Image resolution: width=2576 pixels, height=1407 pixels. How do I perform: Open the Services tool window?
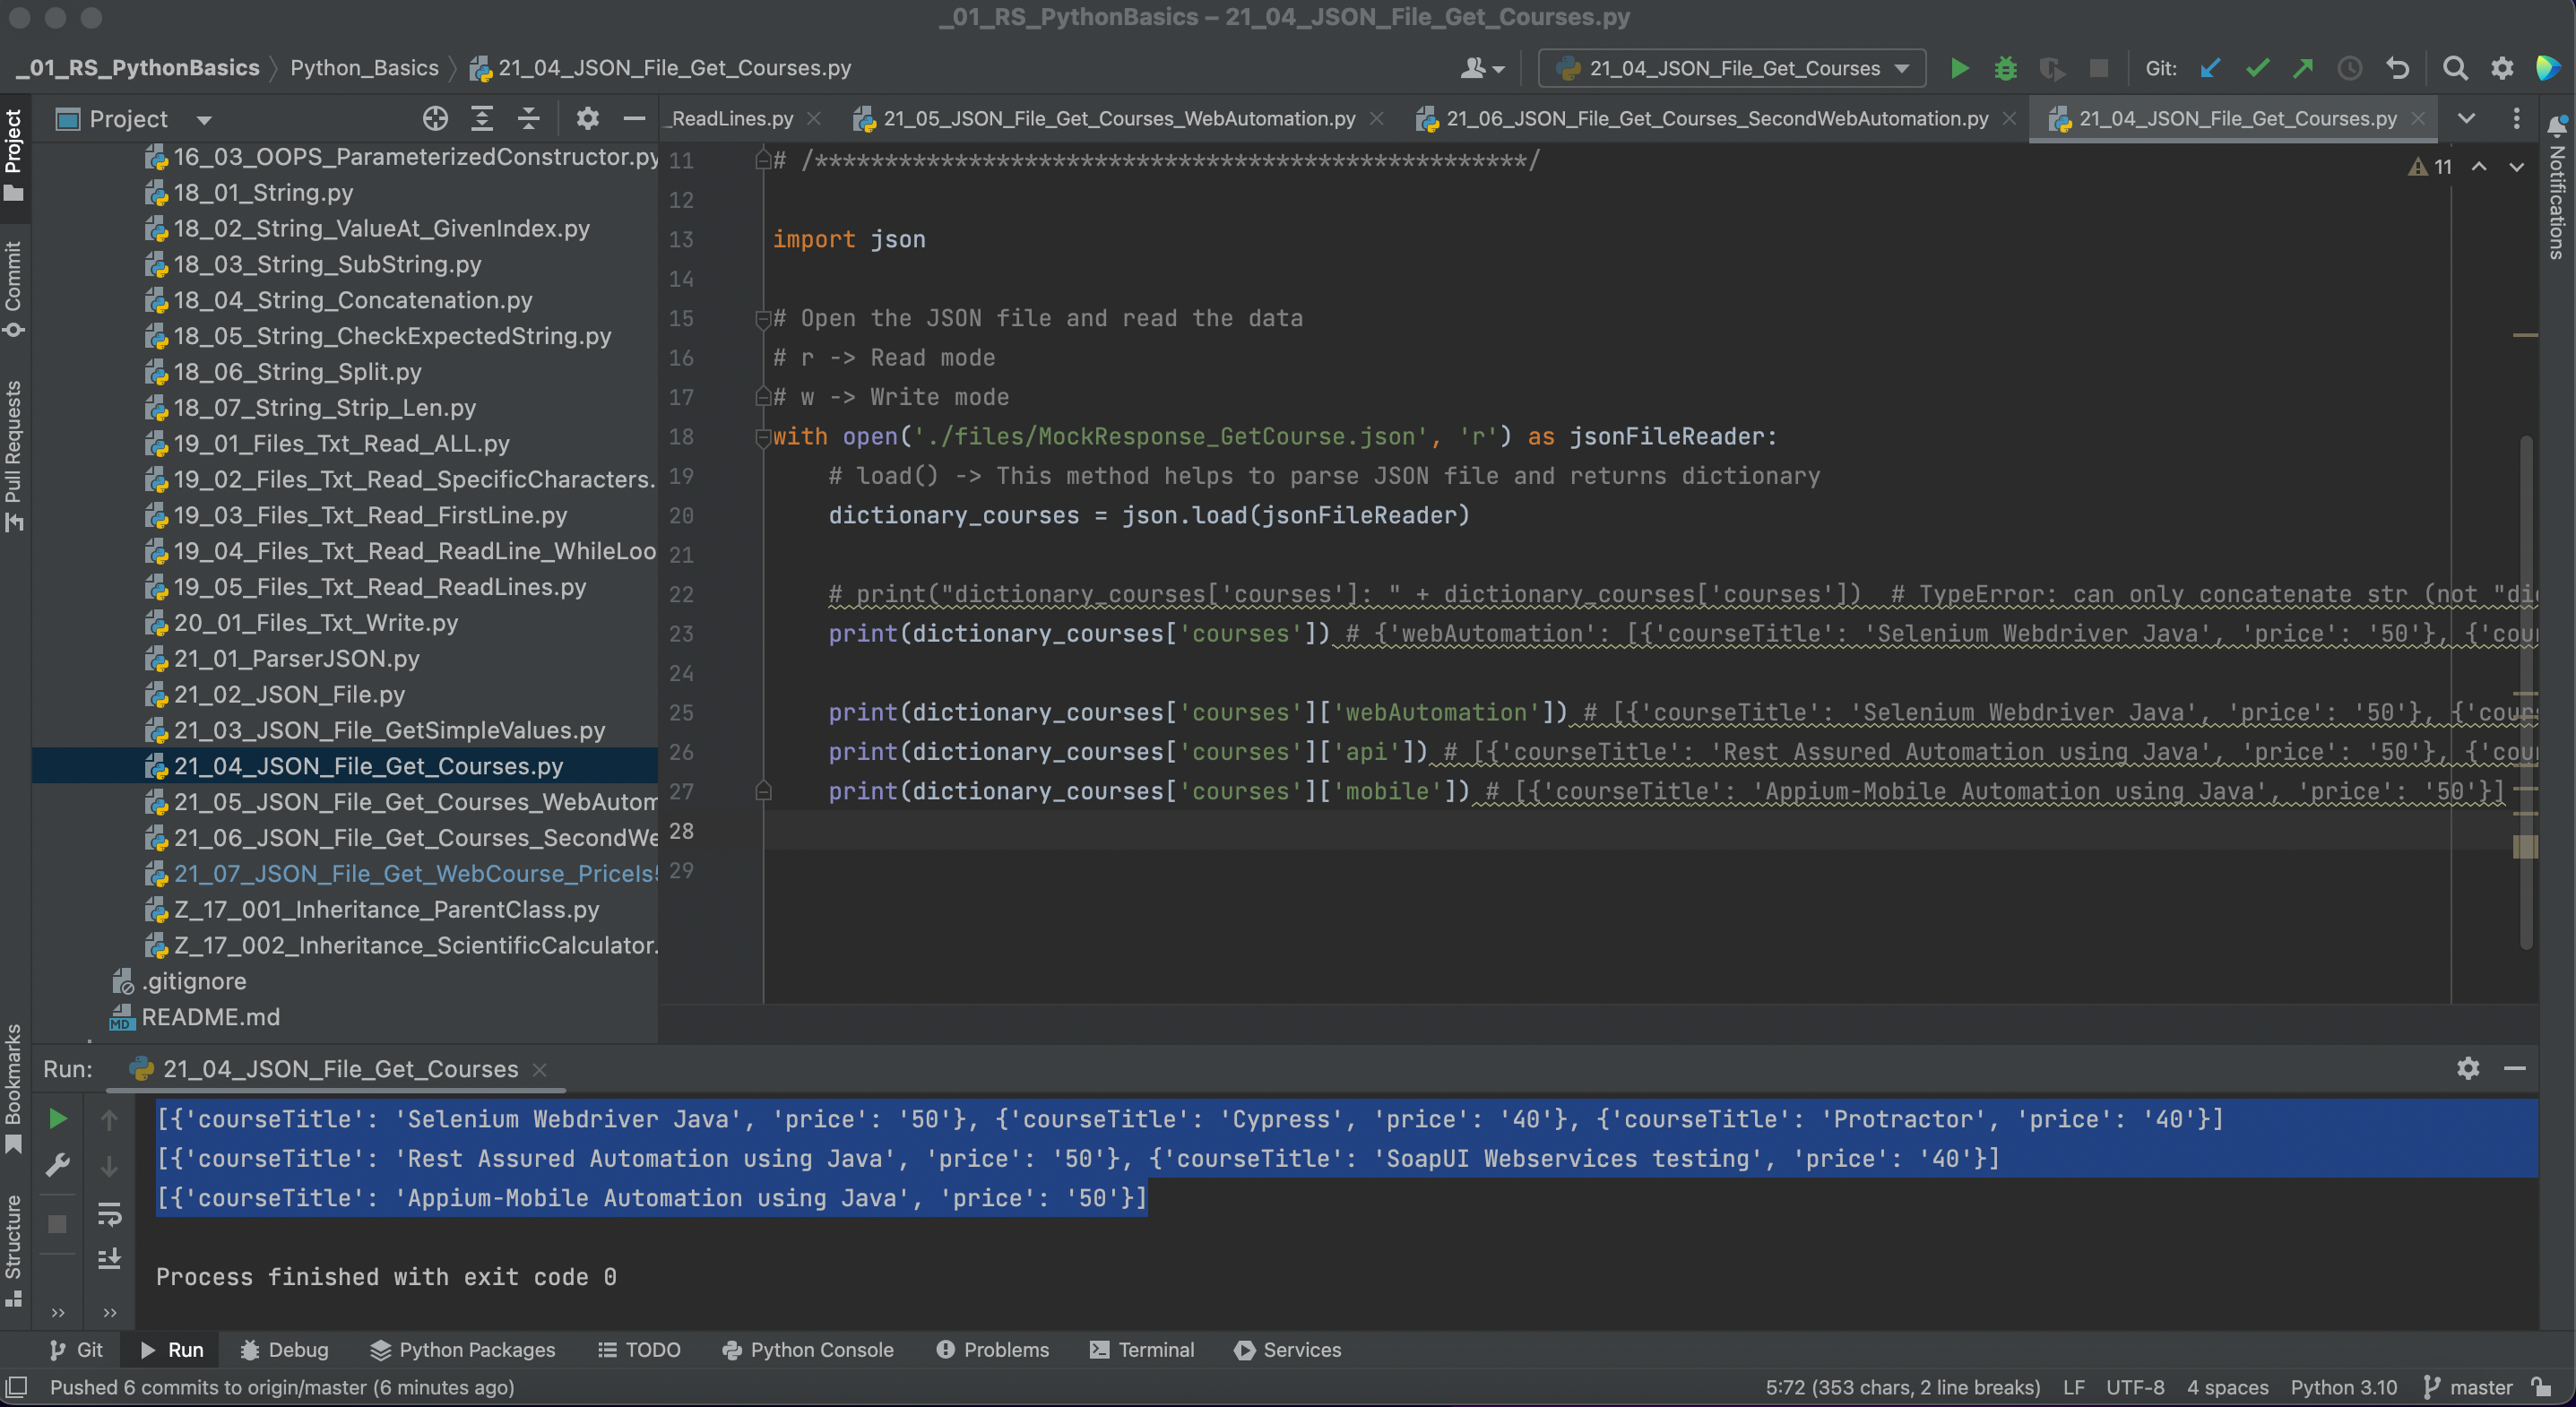1287,1349
